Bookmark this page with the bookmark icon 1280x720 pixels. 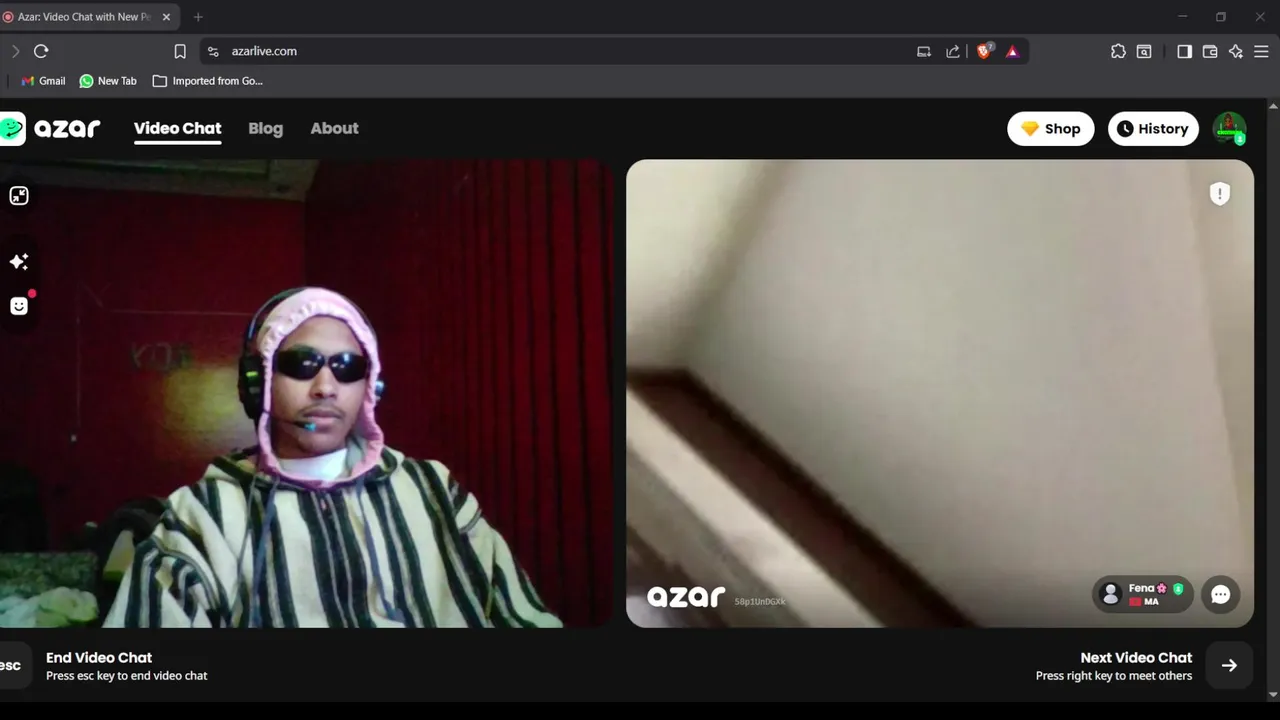[x=180, y=51]
